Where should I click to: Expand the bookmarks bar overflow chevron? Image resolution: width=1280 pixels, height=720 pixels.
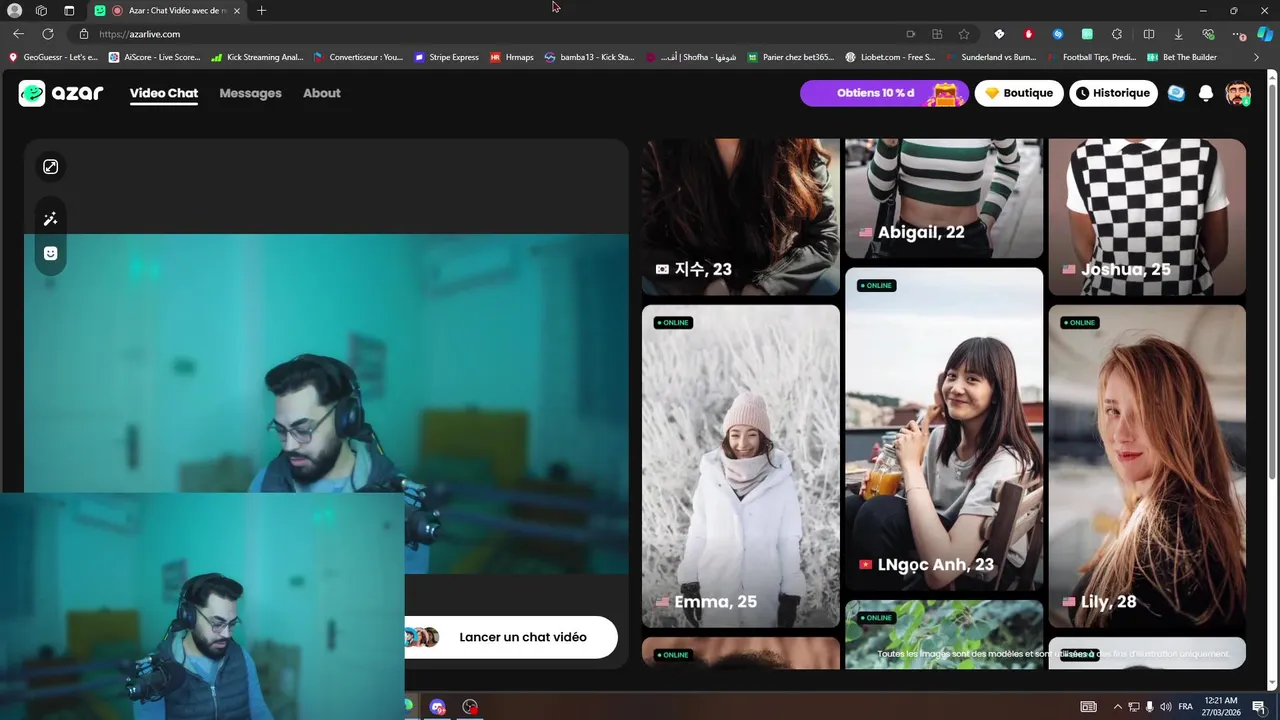[1256, 57]
